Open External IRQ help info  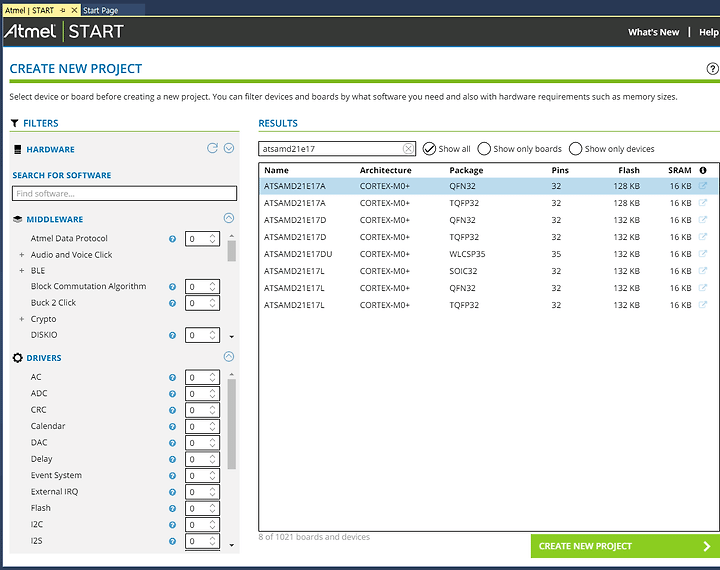[172, 492]
